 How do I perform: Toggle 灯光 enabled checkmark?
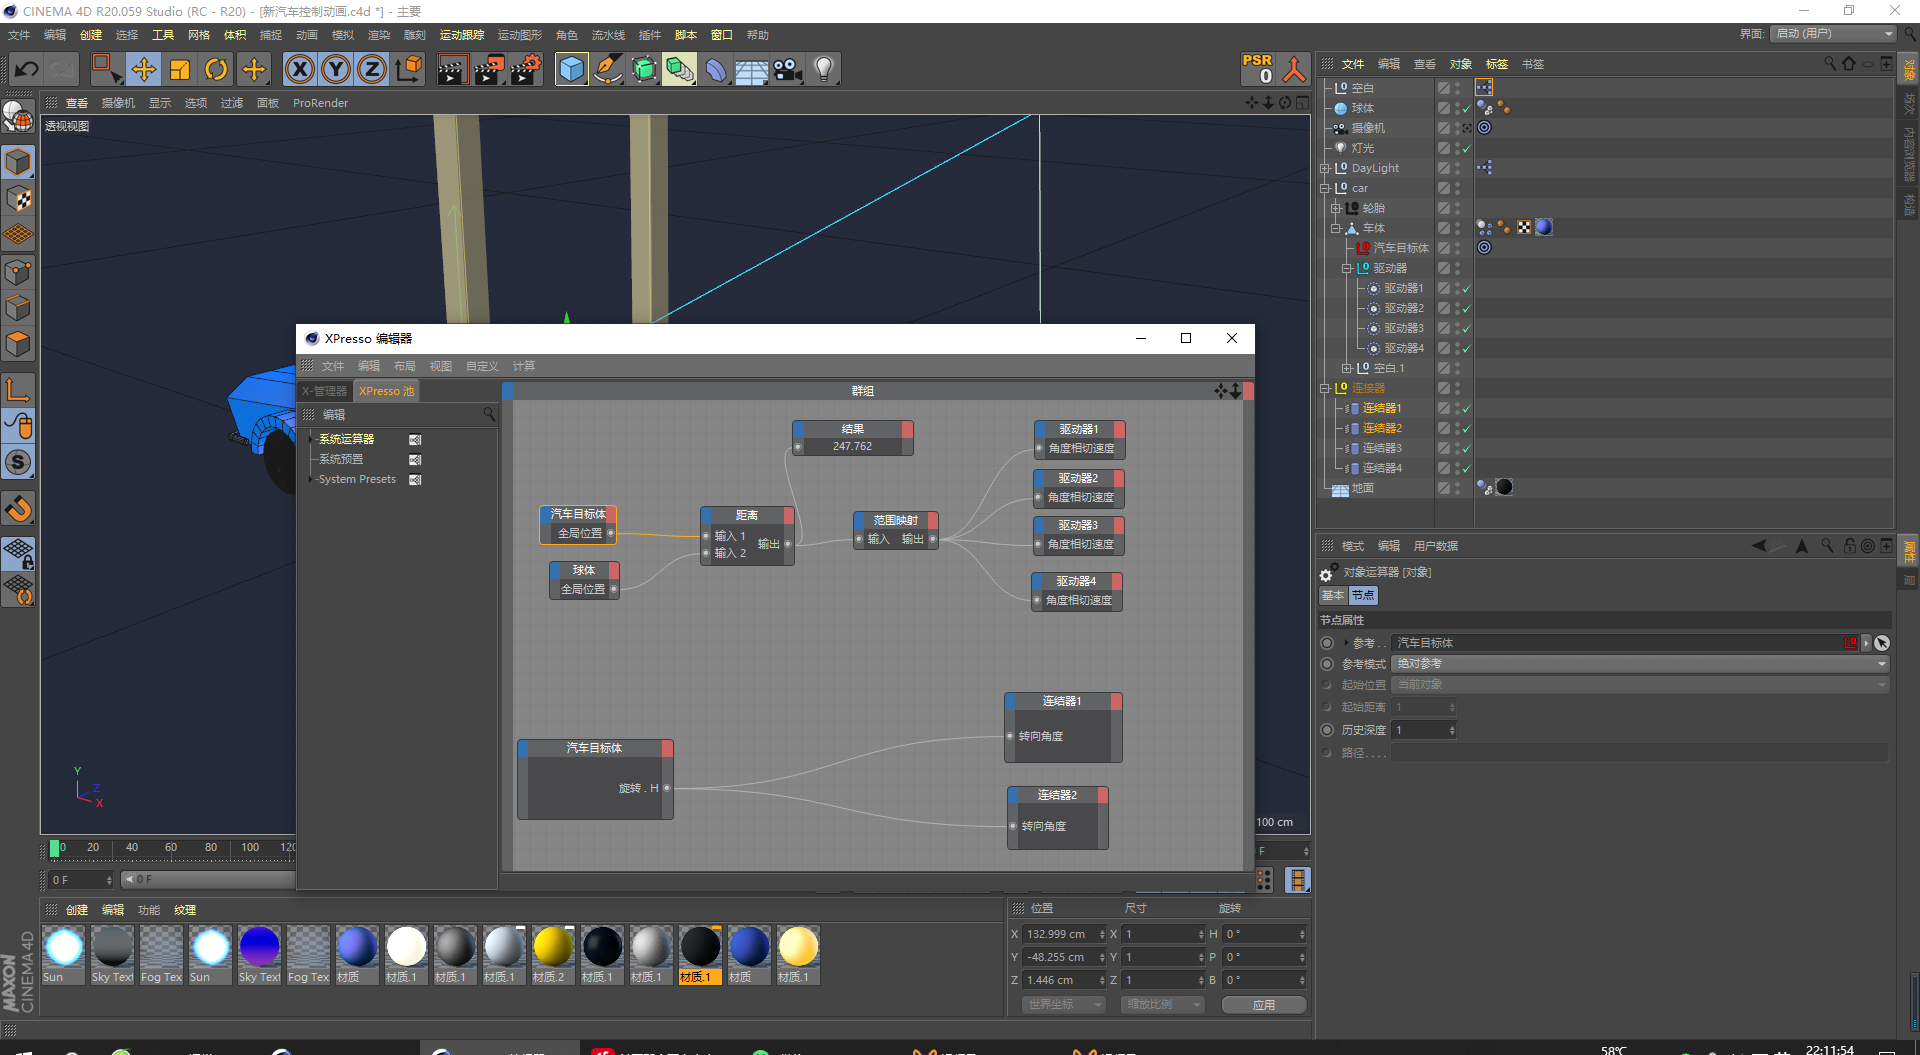1466,149
